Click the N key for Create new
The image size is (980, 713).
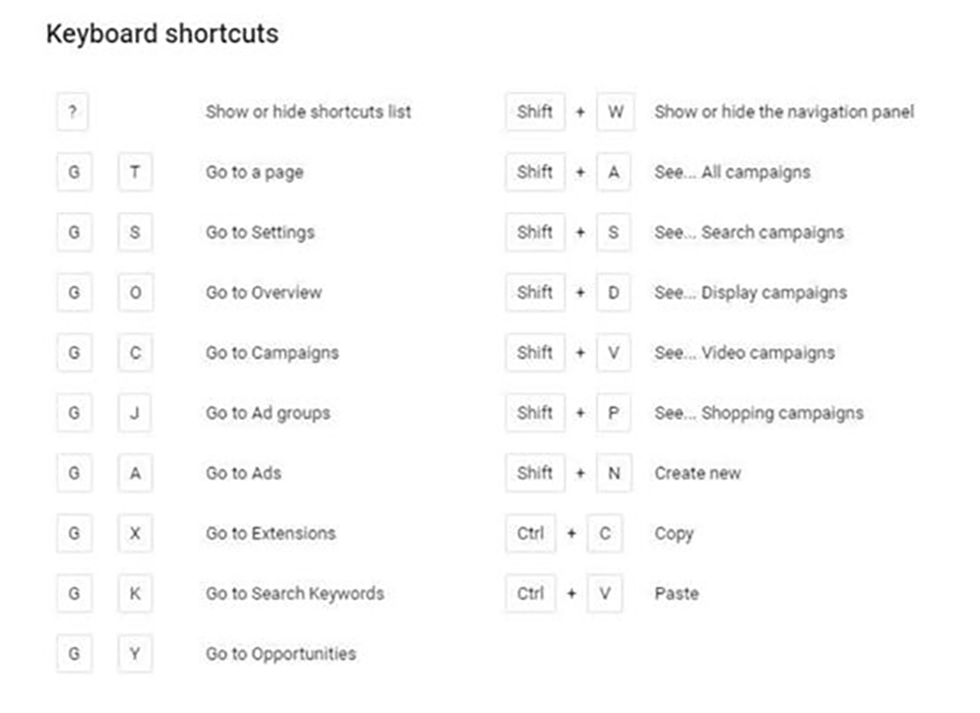614,473
